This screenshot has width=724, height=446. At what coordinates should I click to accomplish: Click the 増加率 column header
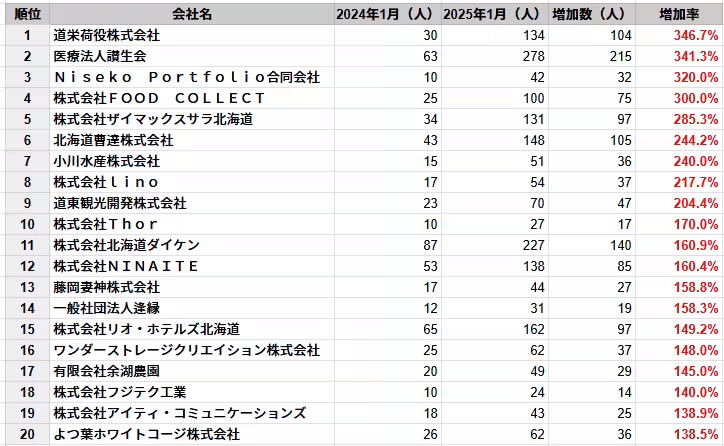click(x=679, y=14)
